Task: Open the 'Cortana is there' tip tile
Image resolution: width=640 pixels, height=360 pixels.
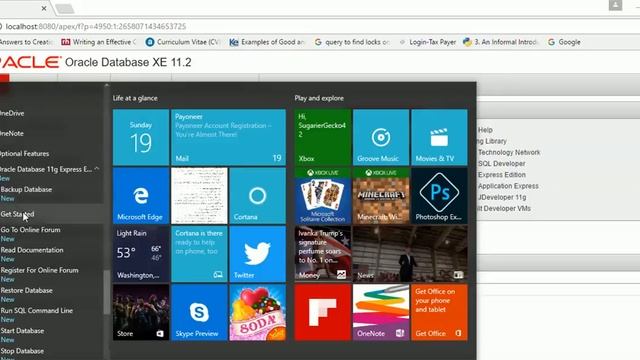Action: click(199, 254)
